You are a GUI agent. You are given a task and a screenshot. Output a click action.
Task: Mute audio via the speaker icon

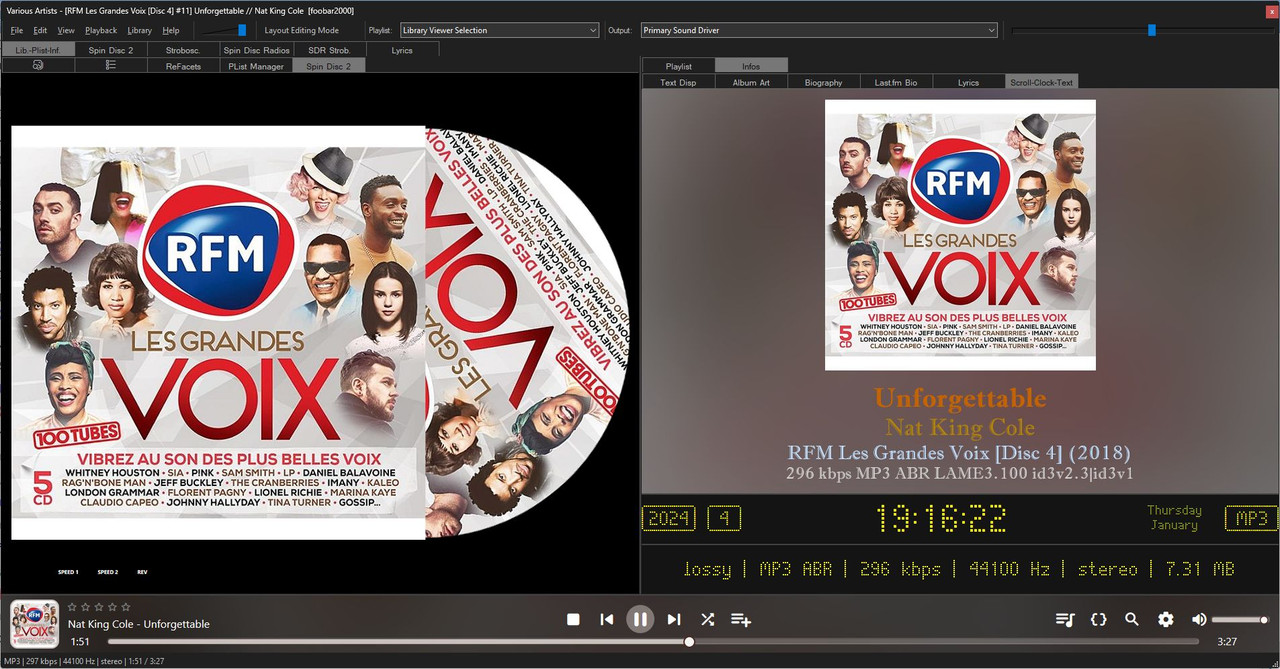pyautogui.click(x=1199, y=620)
